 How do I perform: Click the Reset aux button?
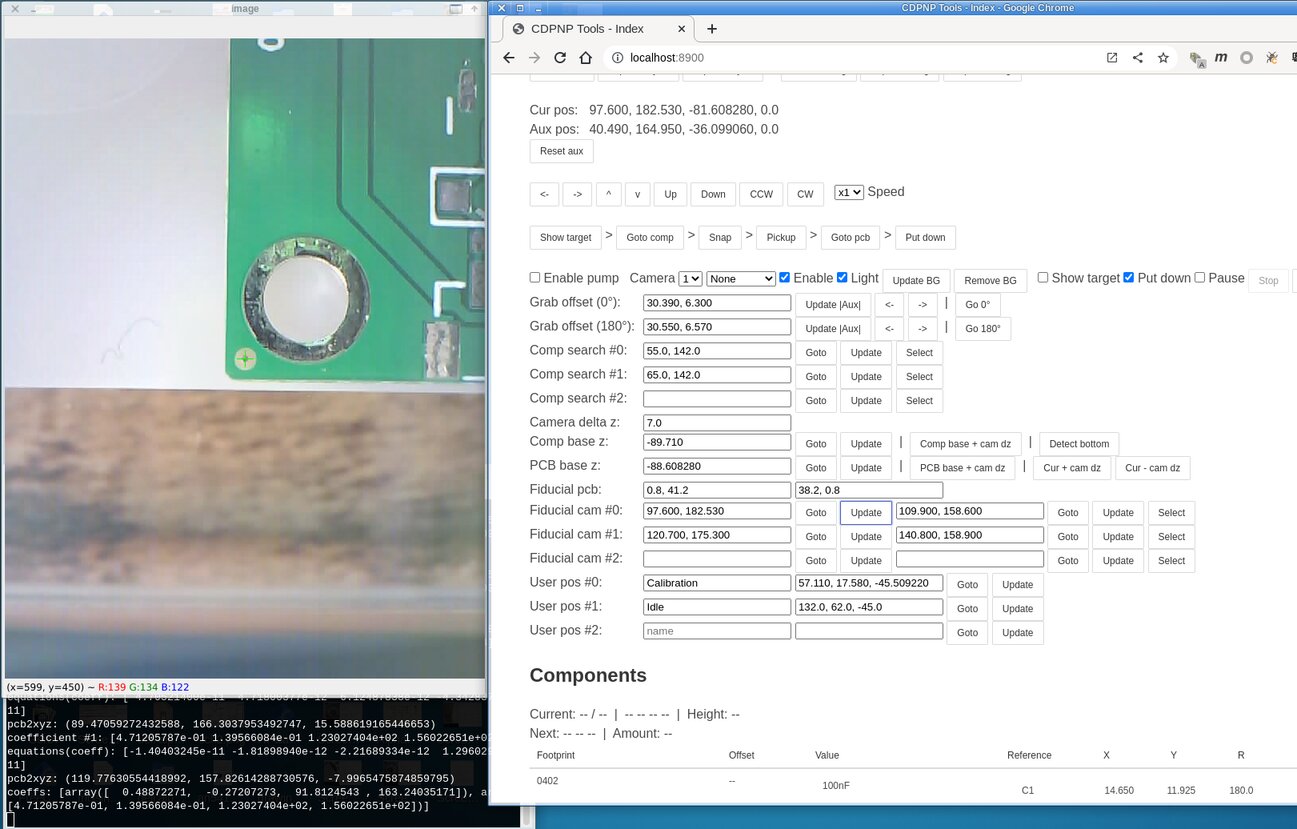point(561,151)
